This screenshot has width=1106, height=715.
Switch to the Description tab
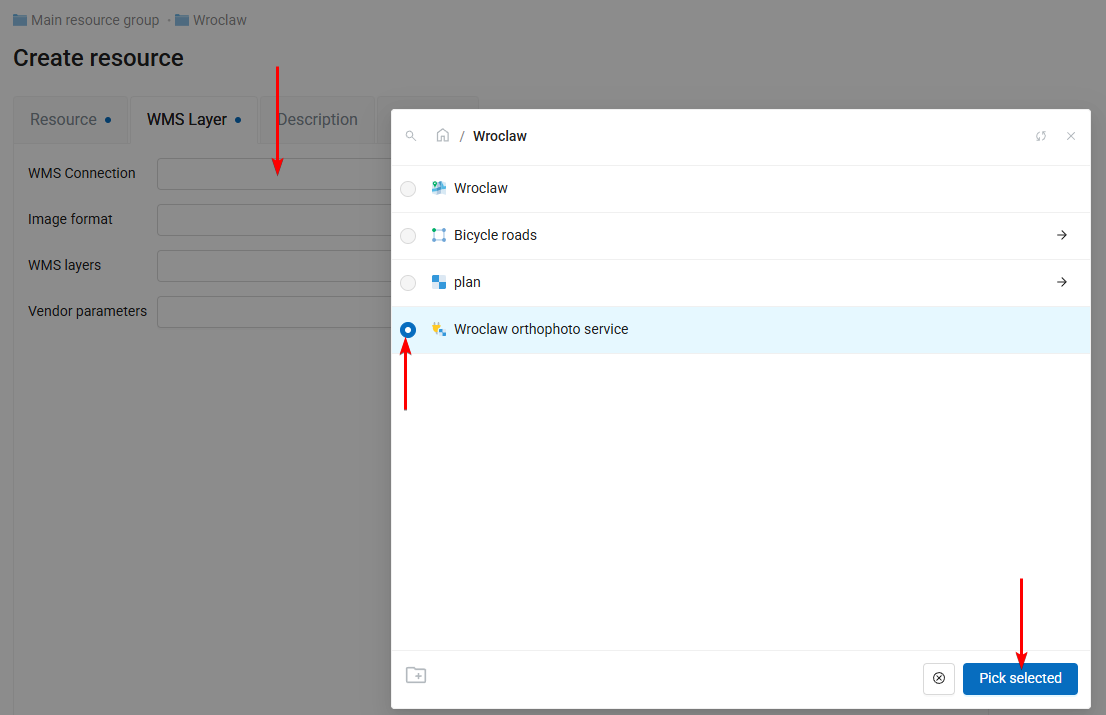click(317, 120)
